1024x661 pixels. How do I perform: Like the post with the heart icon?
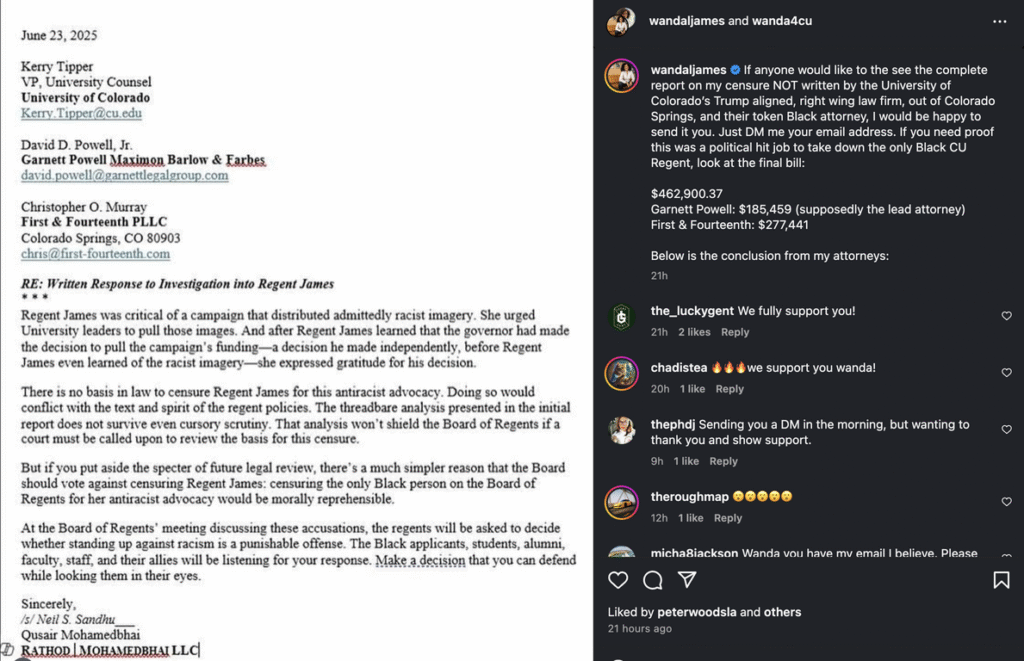[x=618, y=580]
